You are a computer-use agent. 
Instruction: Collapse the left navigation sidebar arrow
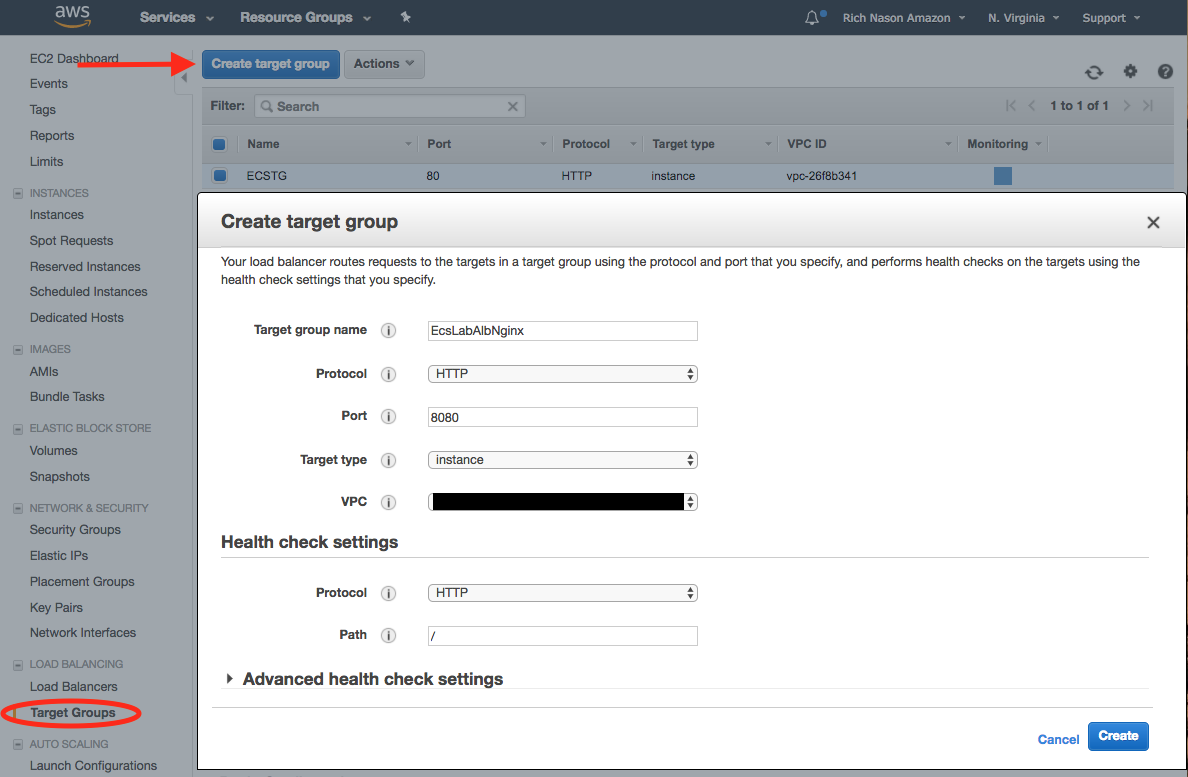[x=184, y=79]
